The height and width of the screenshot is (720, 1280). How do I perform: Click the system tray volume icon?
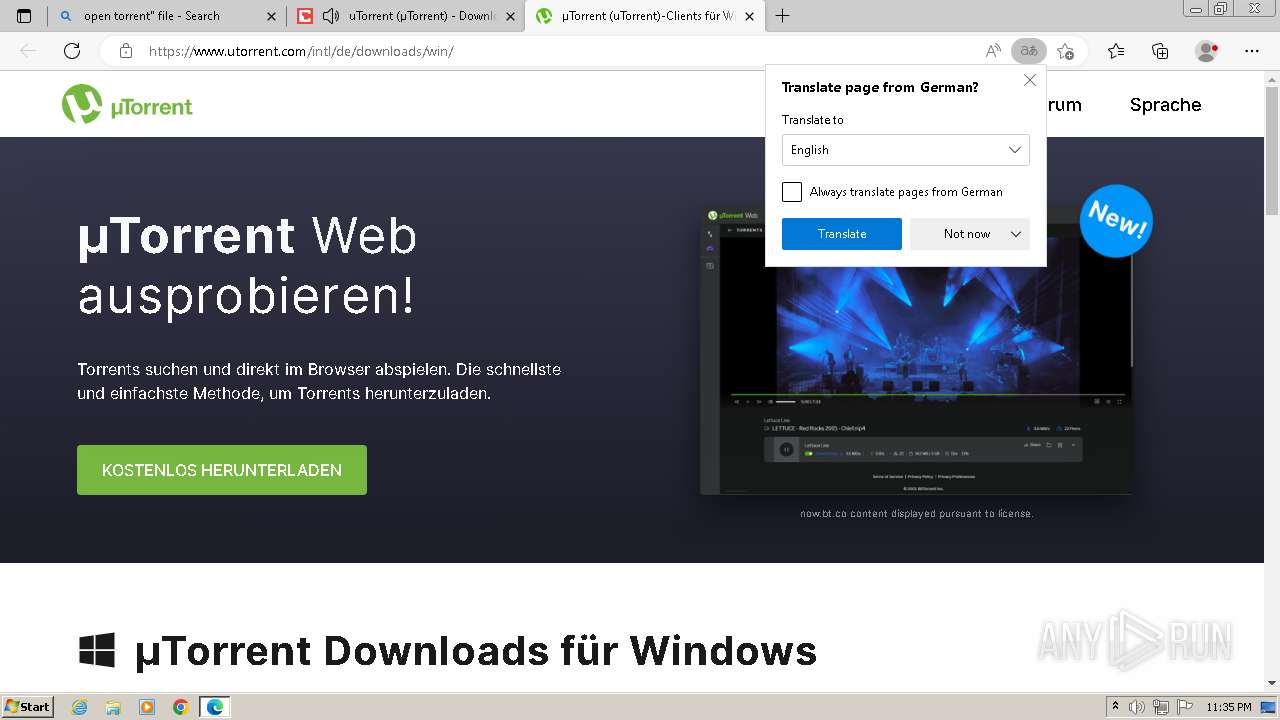[1137, 707]
